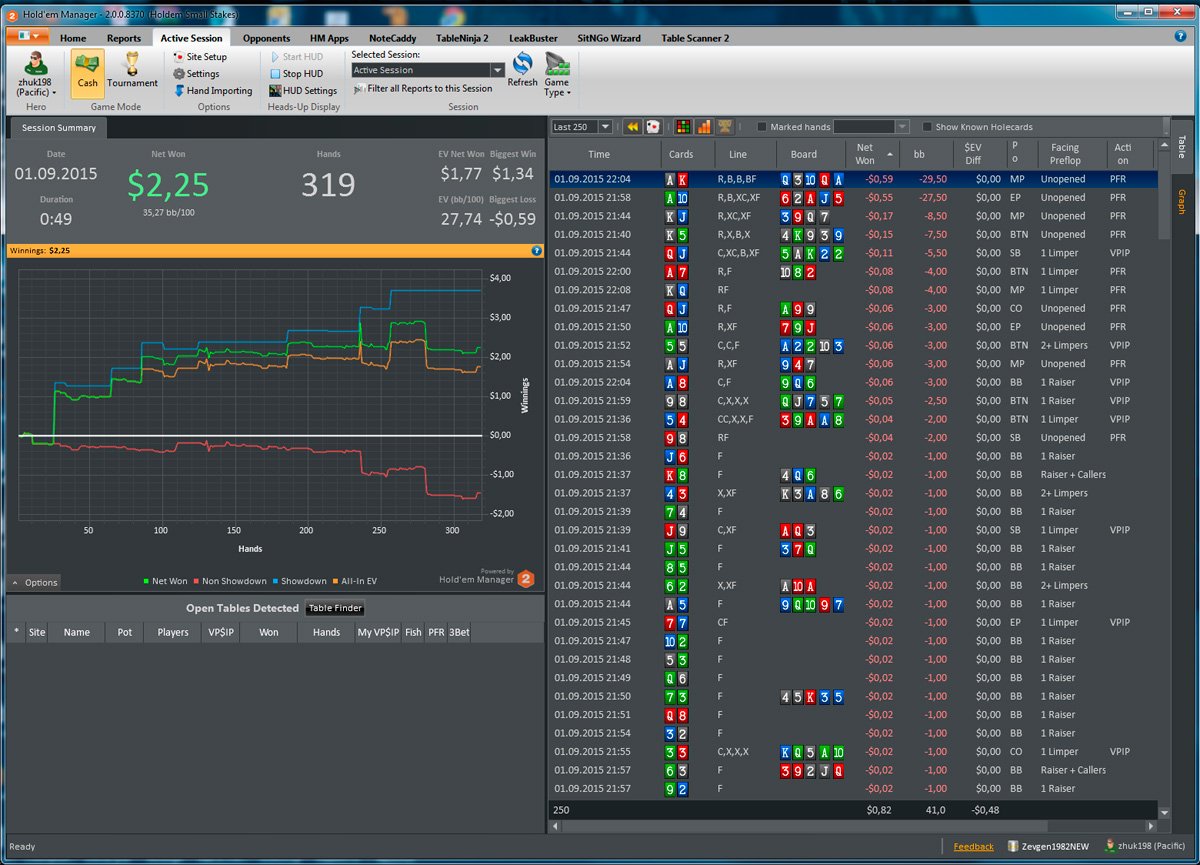Open Site Setup options
The height and width of the screenshot is (865, 1200).
[x=200, y=57]
